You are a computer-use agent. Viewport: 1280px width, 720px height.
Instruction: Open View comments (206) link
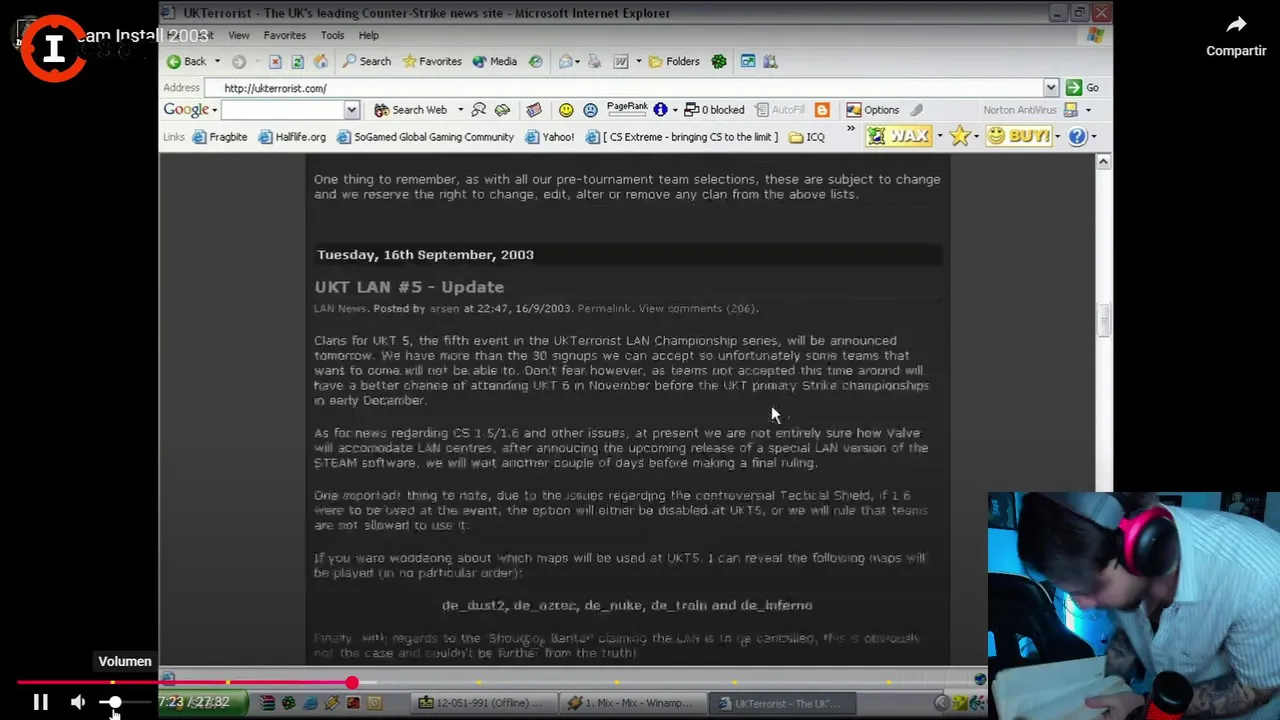click(x=697, y=309)
